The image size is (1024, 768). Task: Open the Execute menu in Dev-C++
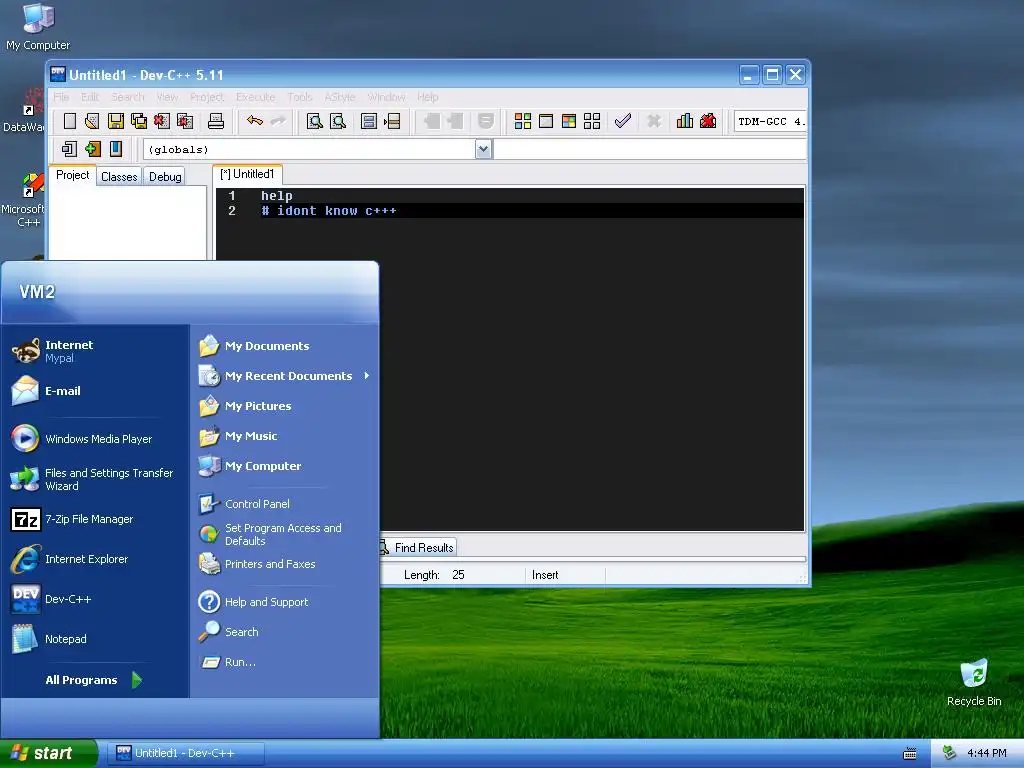coord(255,97)
